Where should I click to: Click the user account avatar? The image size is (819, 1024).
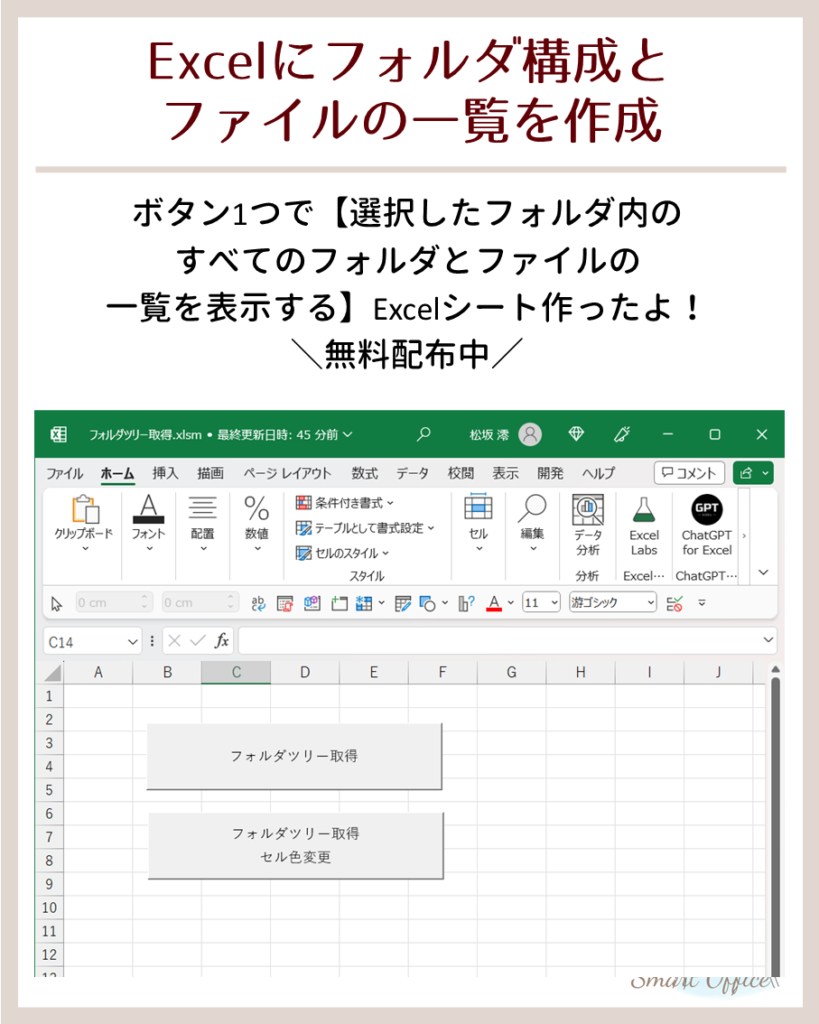[x=530, y=434]
